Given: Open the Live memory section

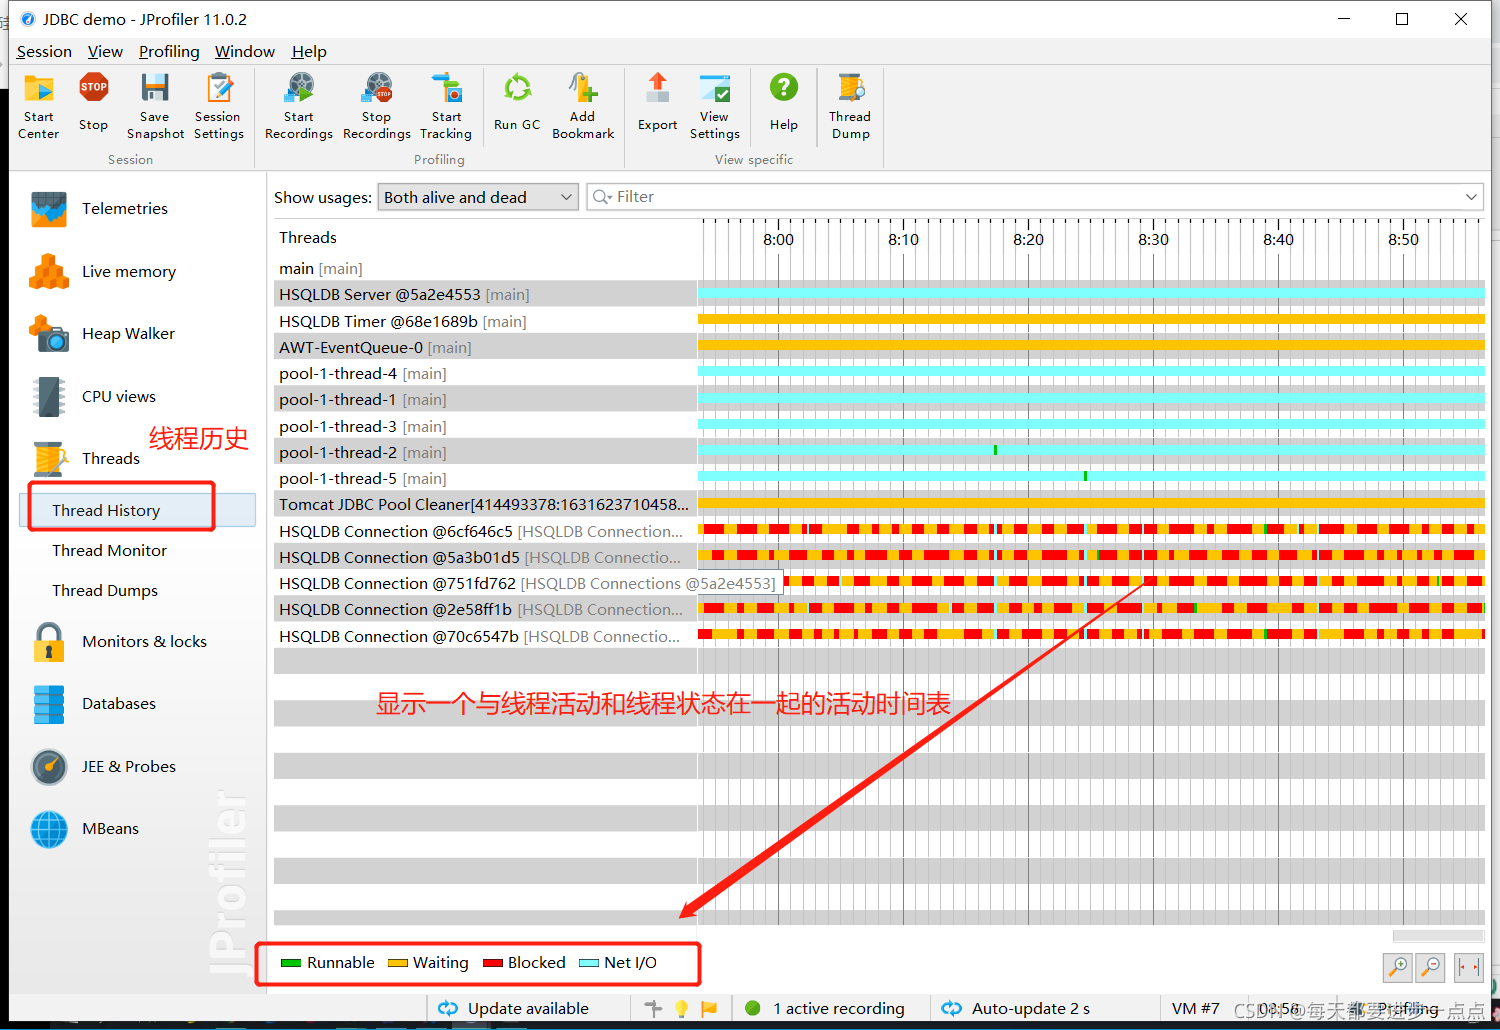Looking at the screenshot, I should coord(128,271).
